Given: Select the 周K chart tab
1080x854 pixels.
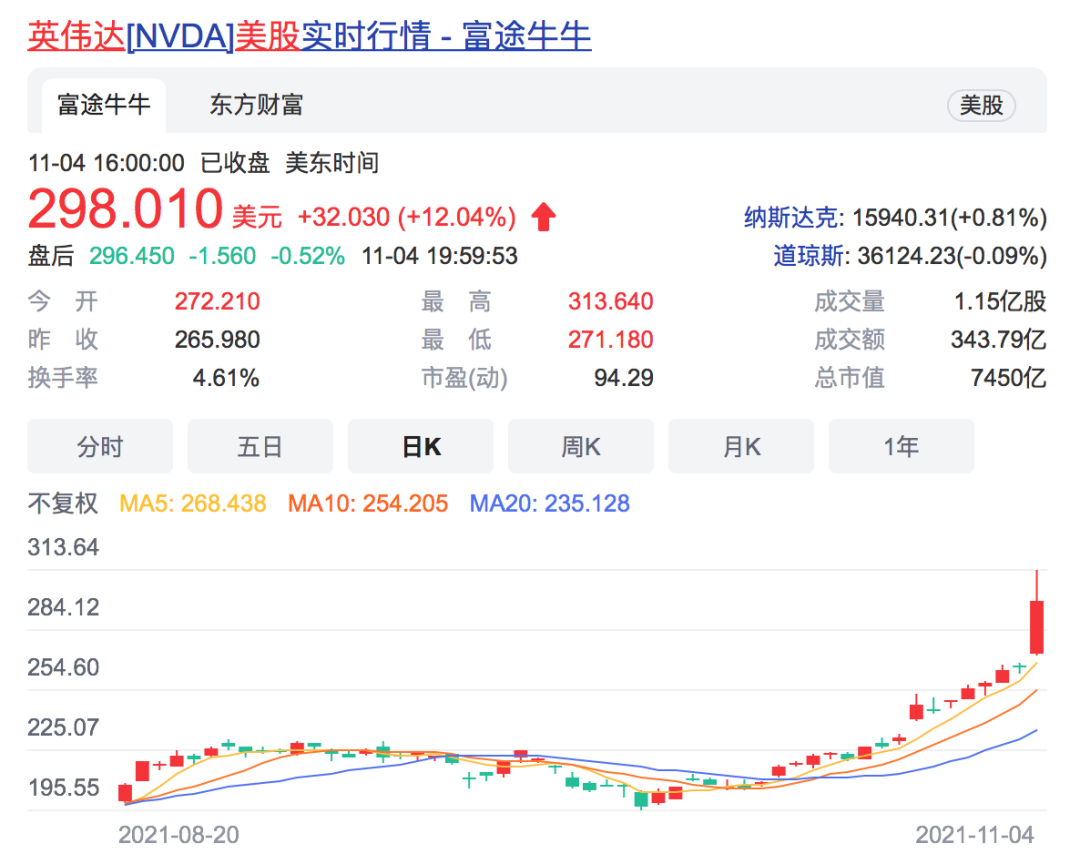Looking at the screenshot, I should coord(581,446).
